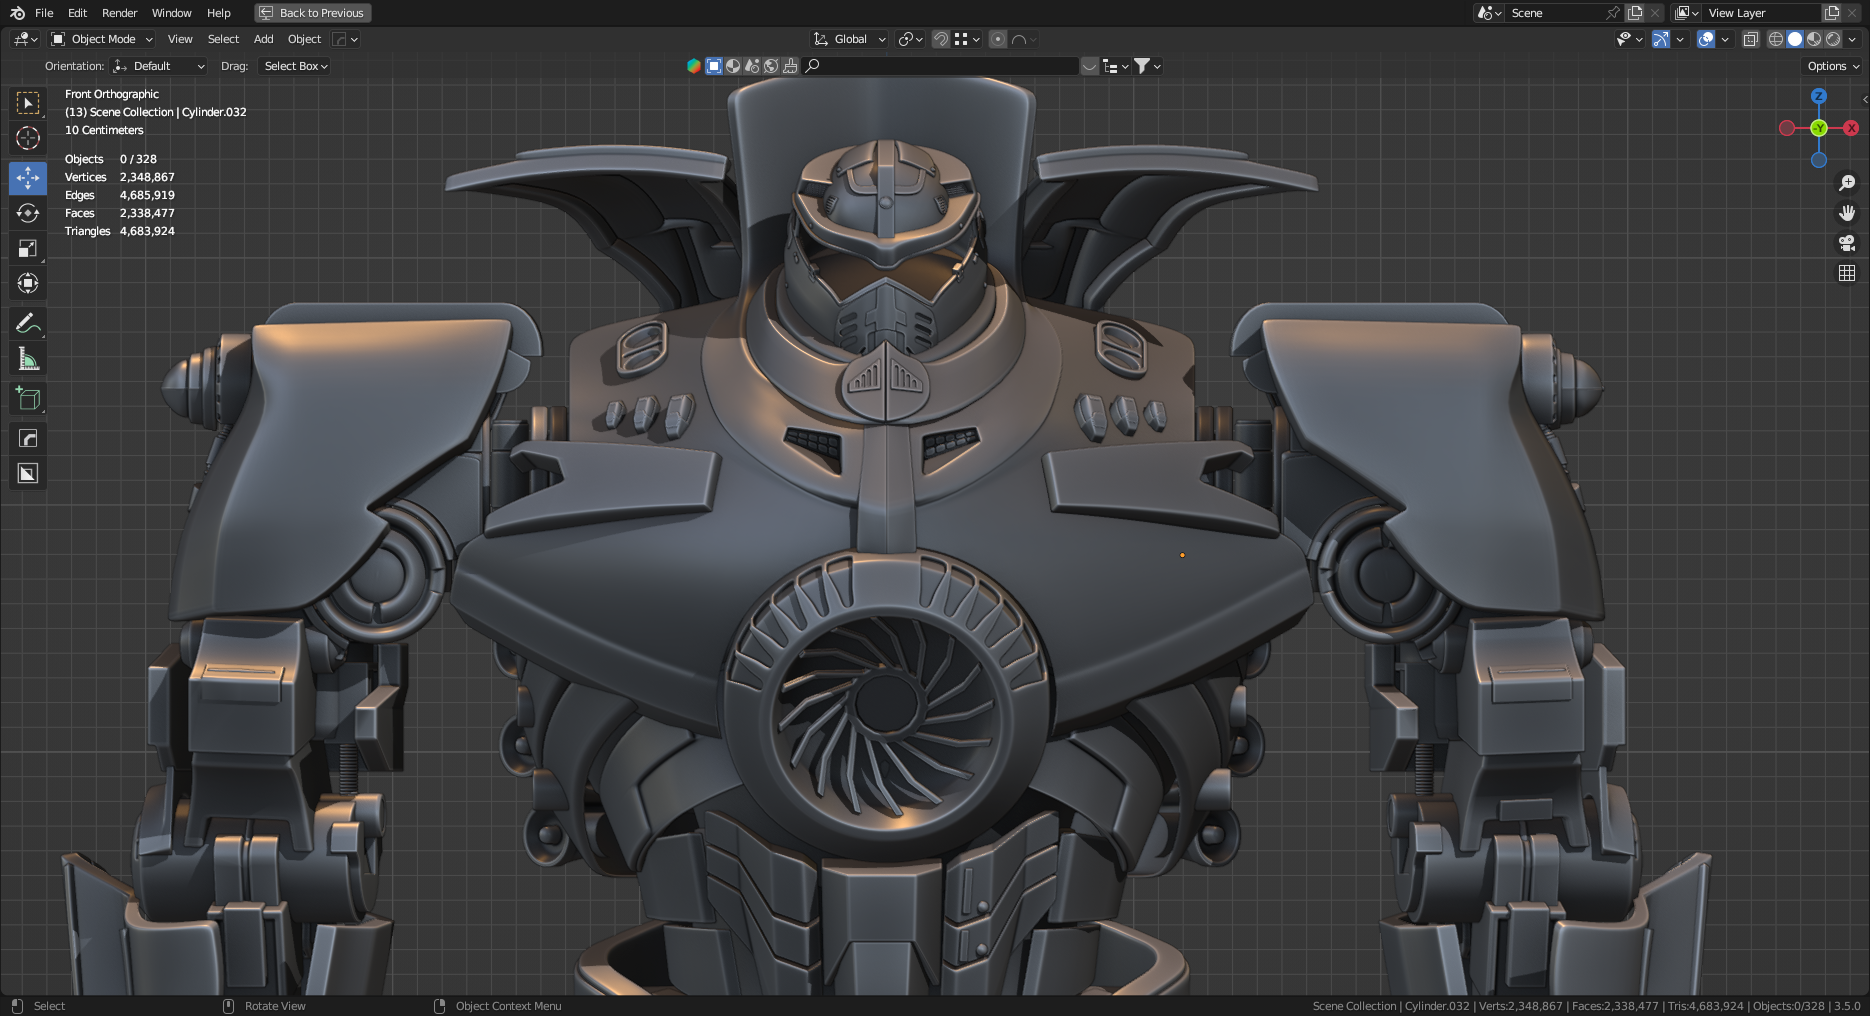
Task: Click the green Y axis gizmo handle
Action: [x=1819, y=128]
